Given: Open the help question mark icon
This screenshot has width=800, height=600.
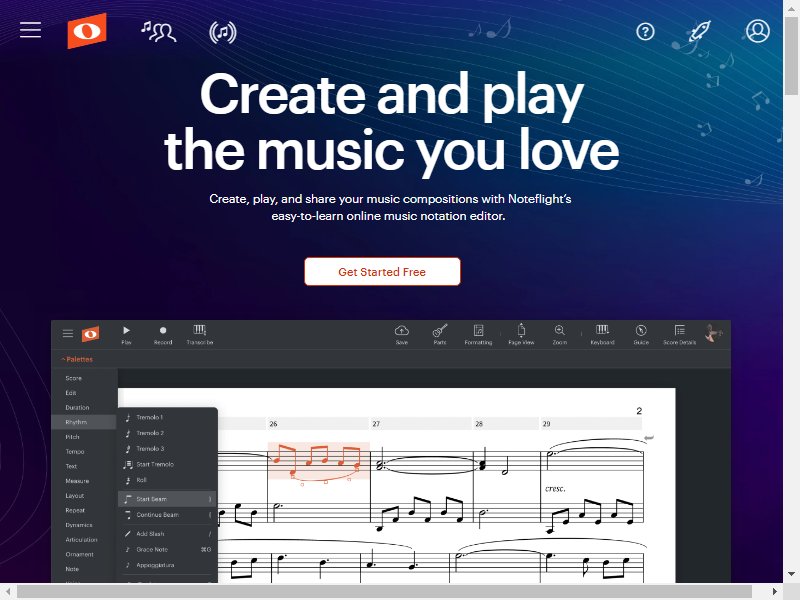Looking at the screenshot, I should point(645,32).
